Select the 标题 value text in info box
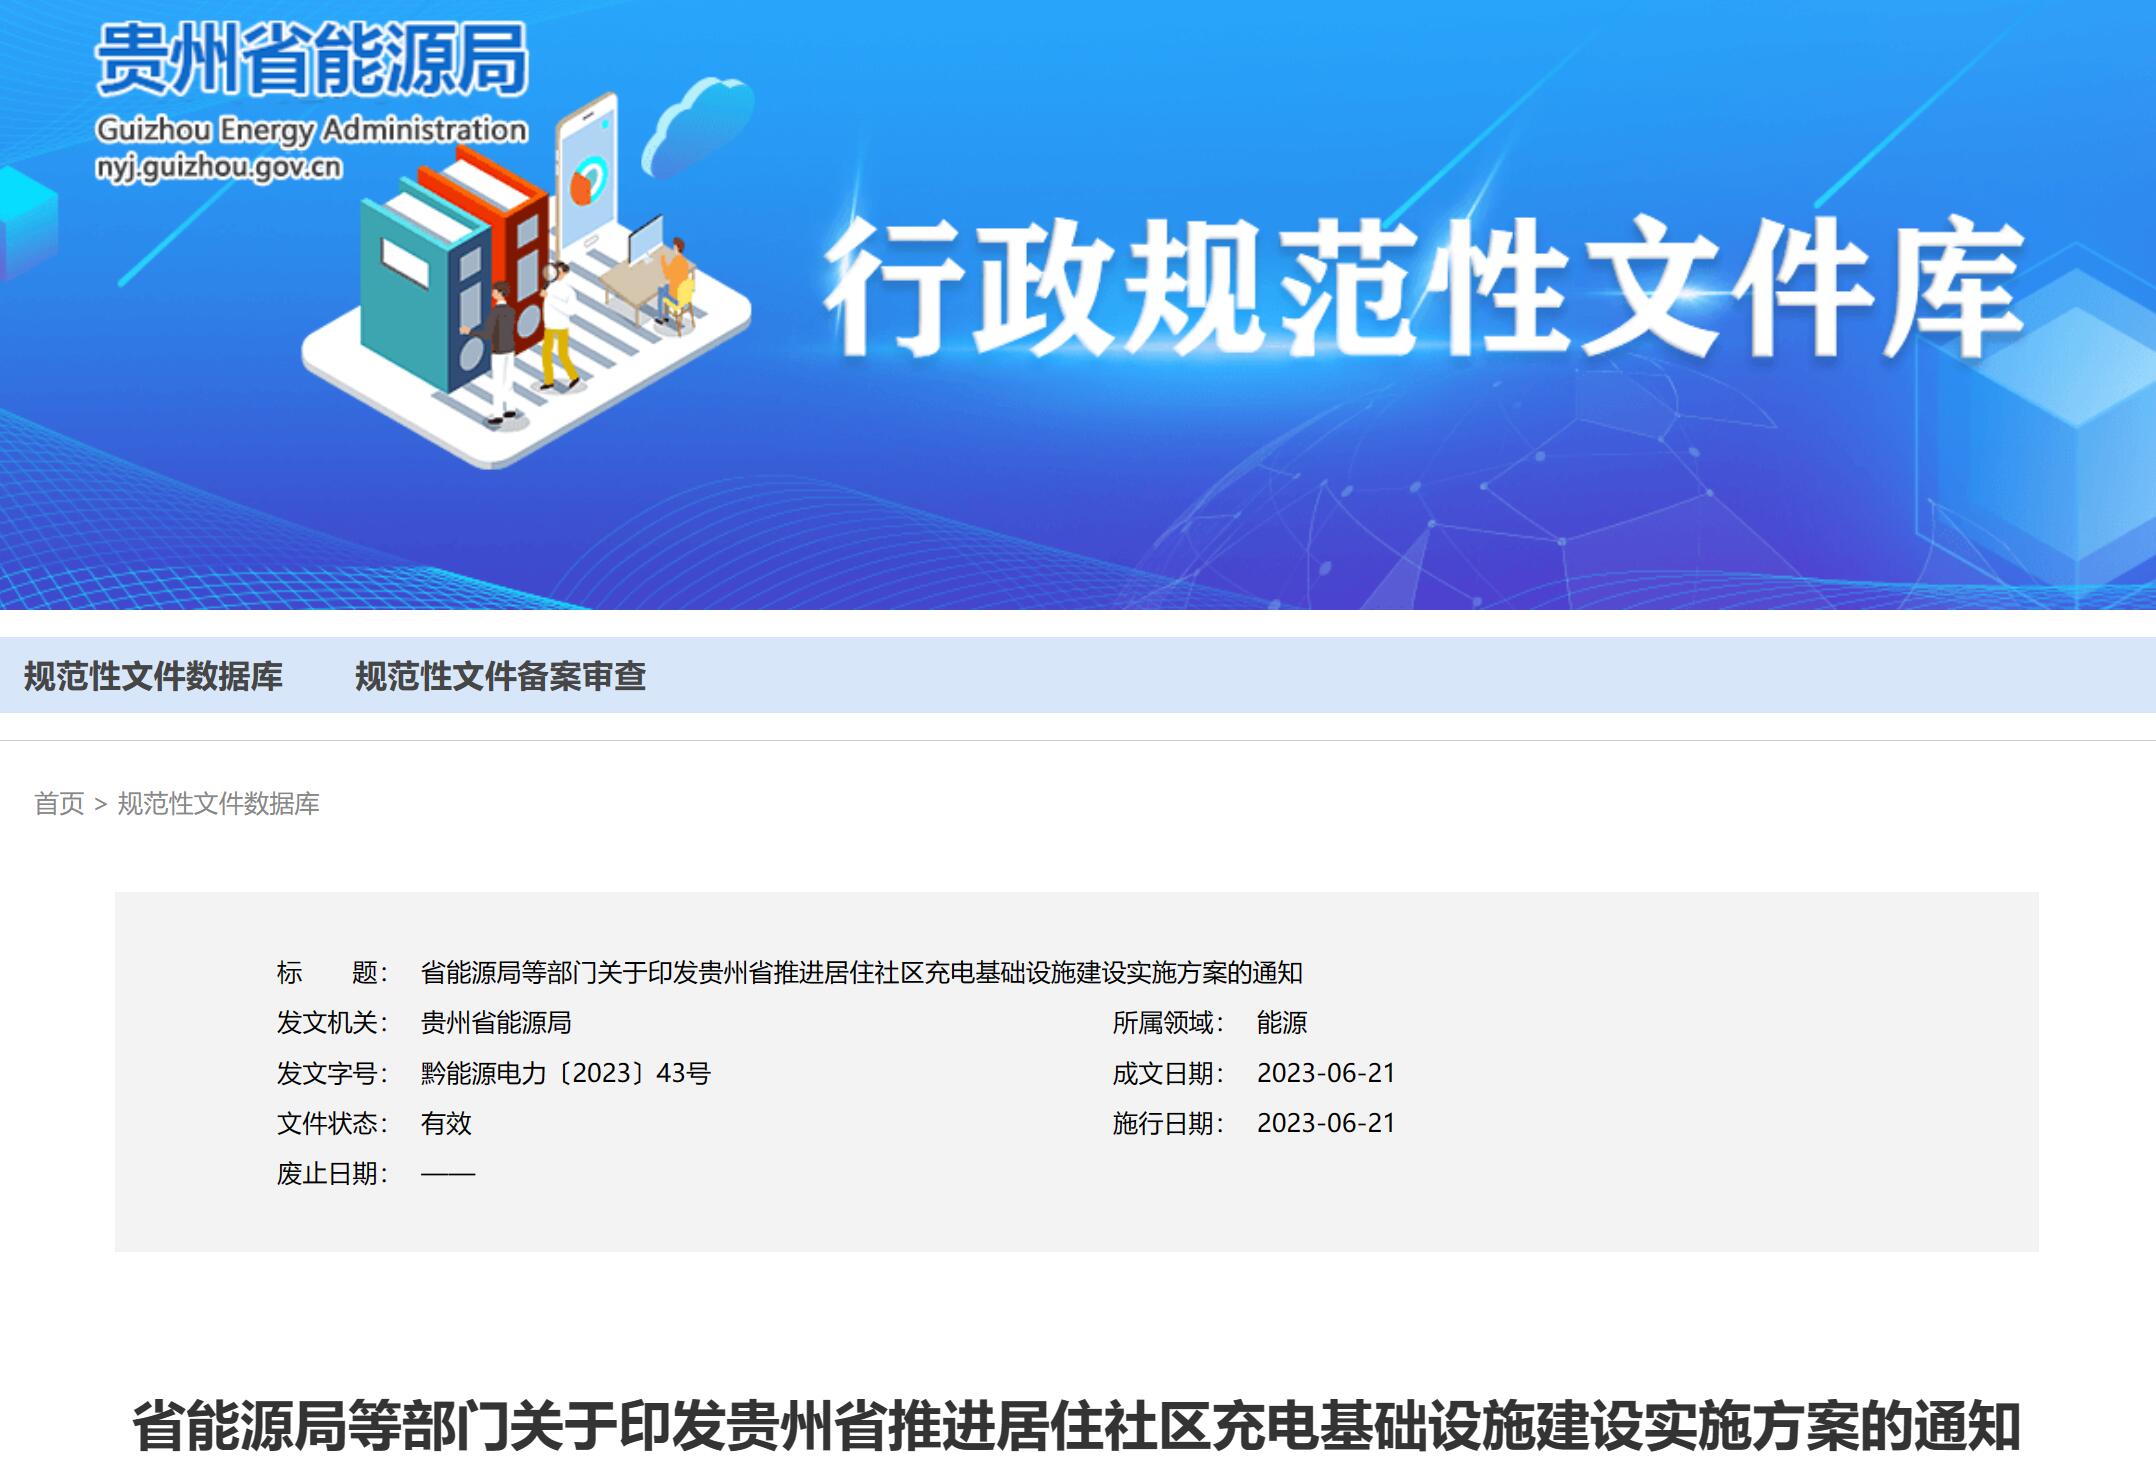The image size is (2156, 1477). 861,973
